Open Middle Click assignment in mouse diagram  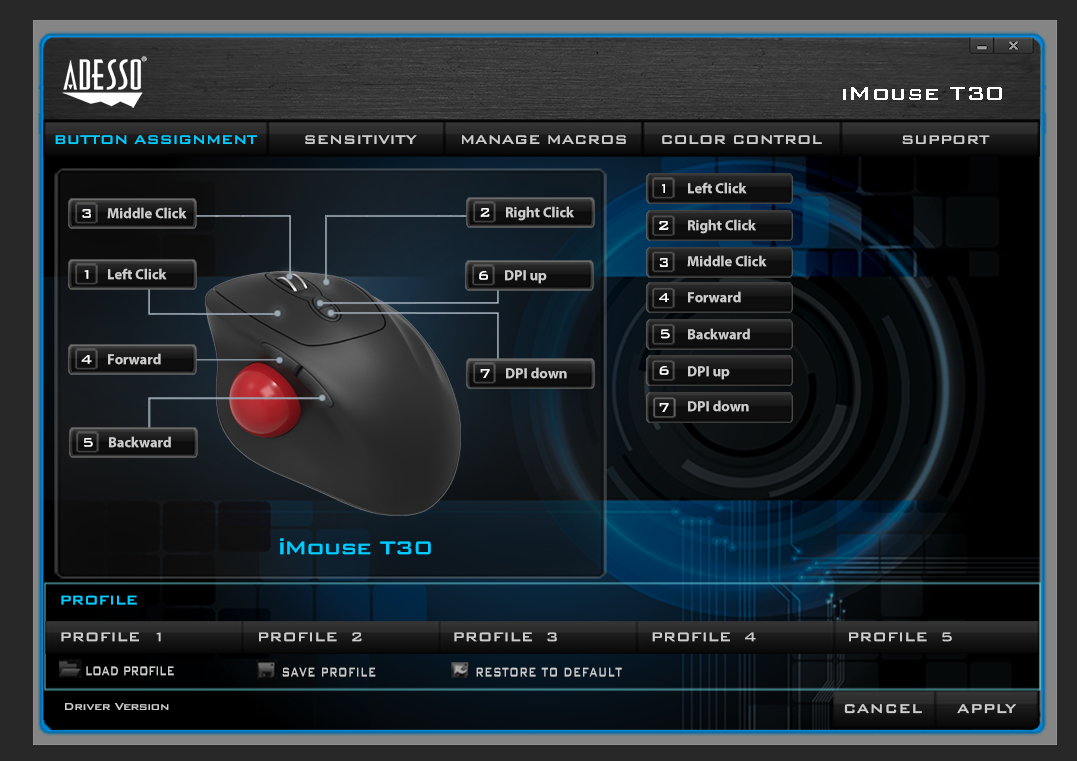tap(133, 213)
